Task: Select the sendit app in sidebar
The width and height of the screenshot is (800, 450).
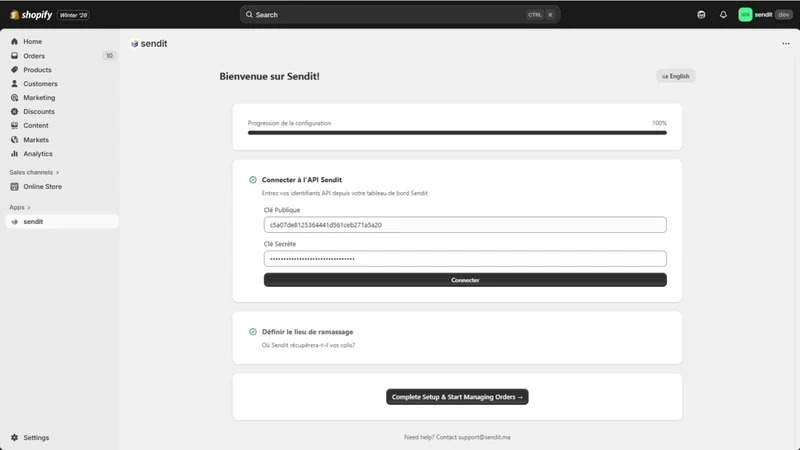Action: click(61, 221)
